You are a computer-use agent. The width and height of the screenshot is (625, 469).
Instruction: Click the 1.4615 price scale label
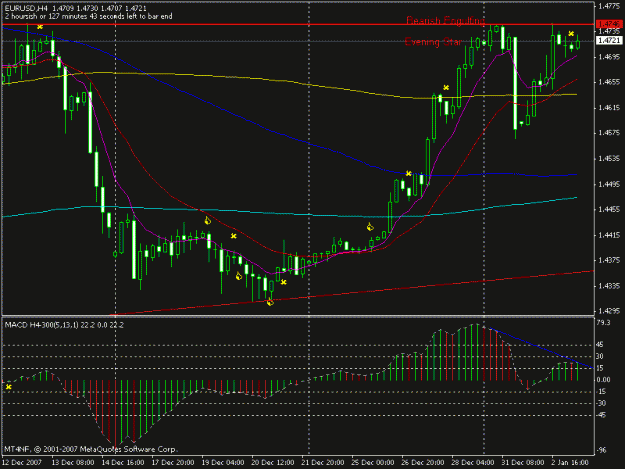(609, 107)
